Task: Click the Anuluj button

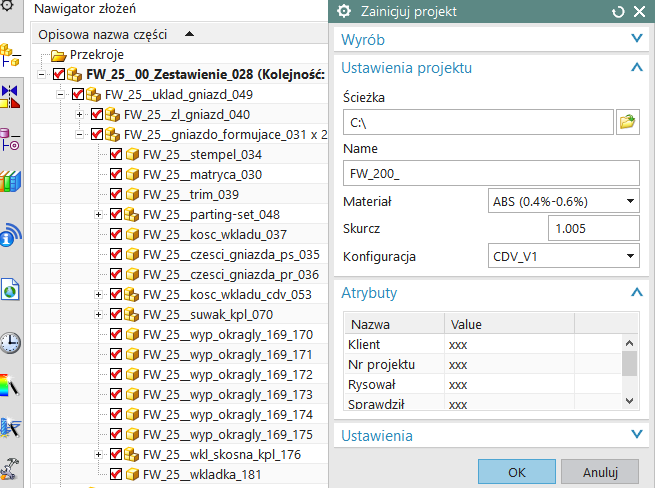Action: [x=600, y=472]
